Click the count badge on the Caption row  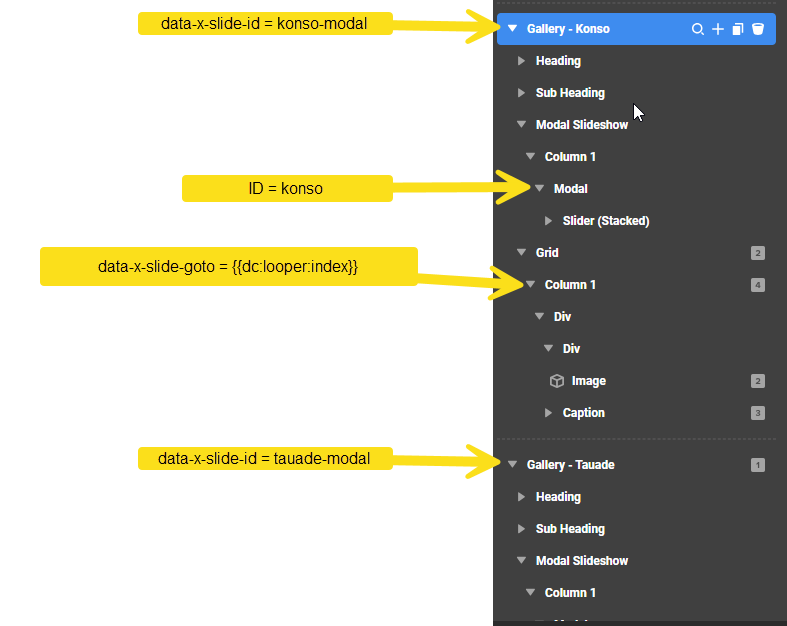coord(758,413)
